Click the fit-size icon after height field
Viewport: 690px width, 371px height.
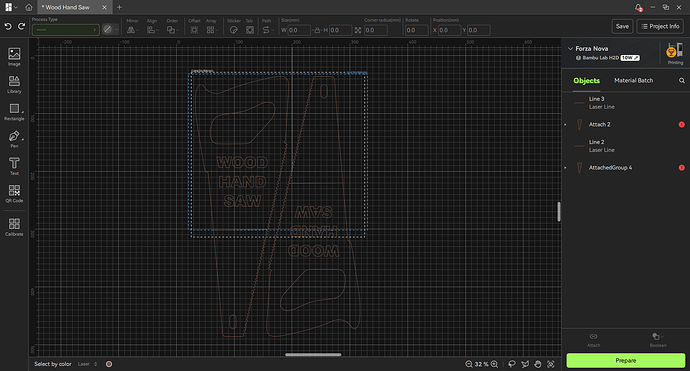click(x=358, y=30)
